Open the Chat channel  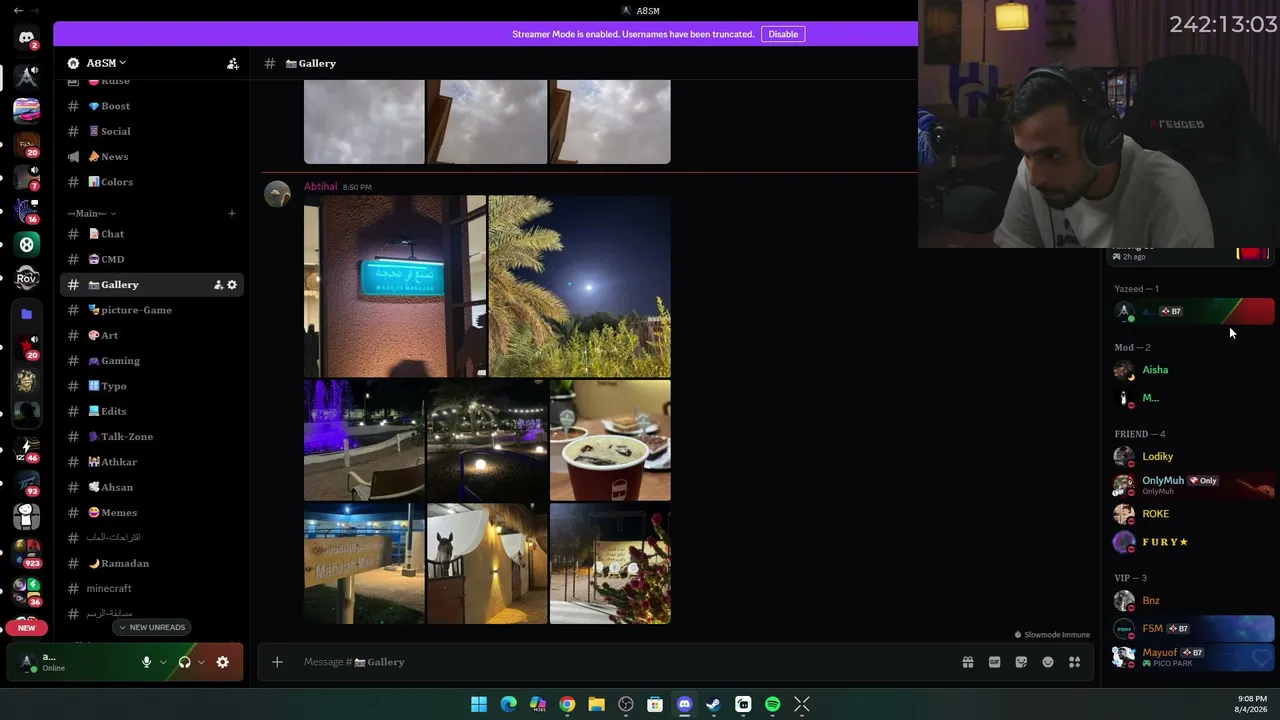point(152,234)
